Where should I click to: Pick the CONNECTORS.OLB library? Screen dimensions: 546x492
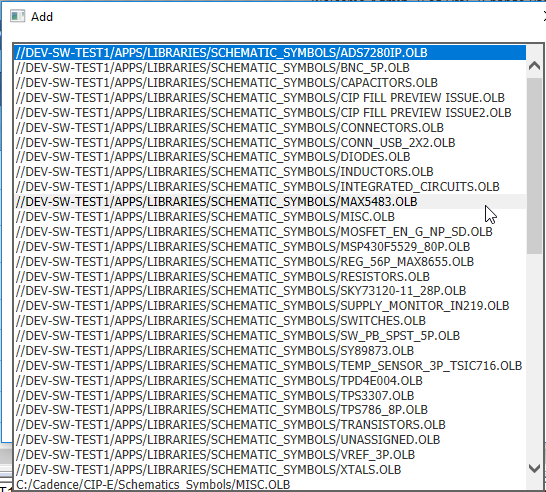coord(270,127)
